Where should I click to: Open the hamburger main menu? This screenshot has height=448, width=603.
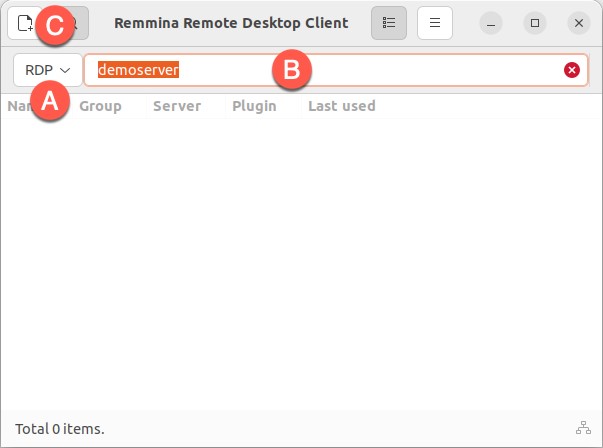(x=435, y=23)
